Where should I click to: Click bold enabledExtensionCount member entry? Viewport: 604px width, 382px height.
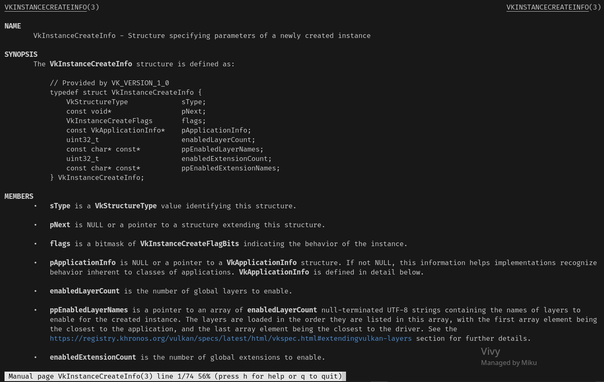pos(93,357)
